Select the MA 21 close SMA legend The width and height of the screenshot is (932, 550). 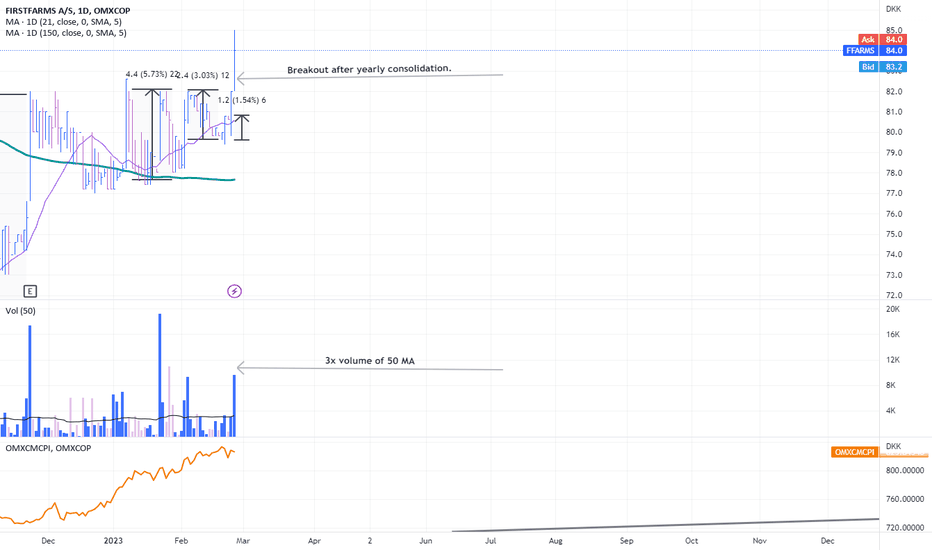tap(64, 22)
